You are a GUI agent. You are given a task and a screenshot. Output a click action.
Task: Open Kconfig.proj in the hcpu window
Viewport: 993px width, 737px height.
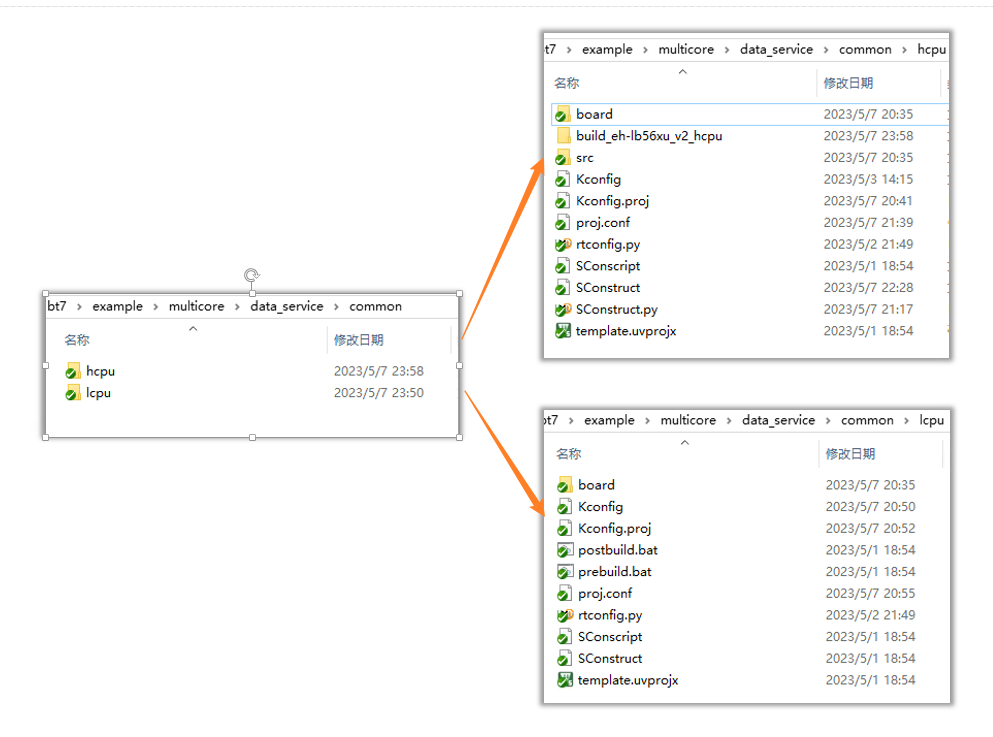tap(612, 201)
